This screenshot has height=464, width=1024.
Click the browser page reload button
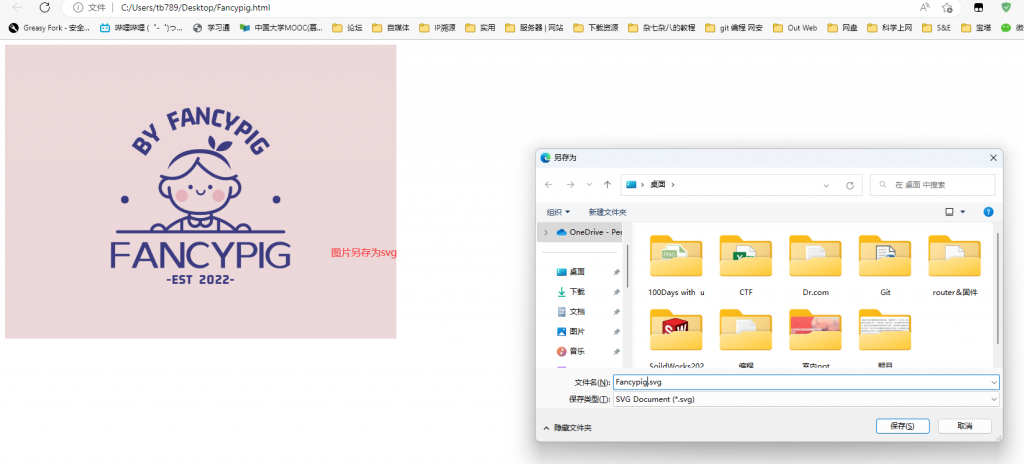point(44,7)
